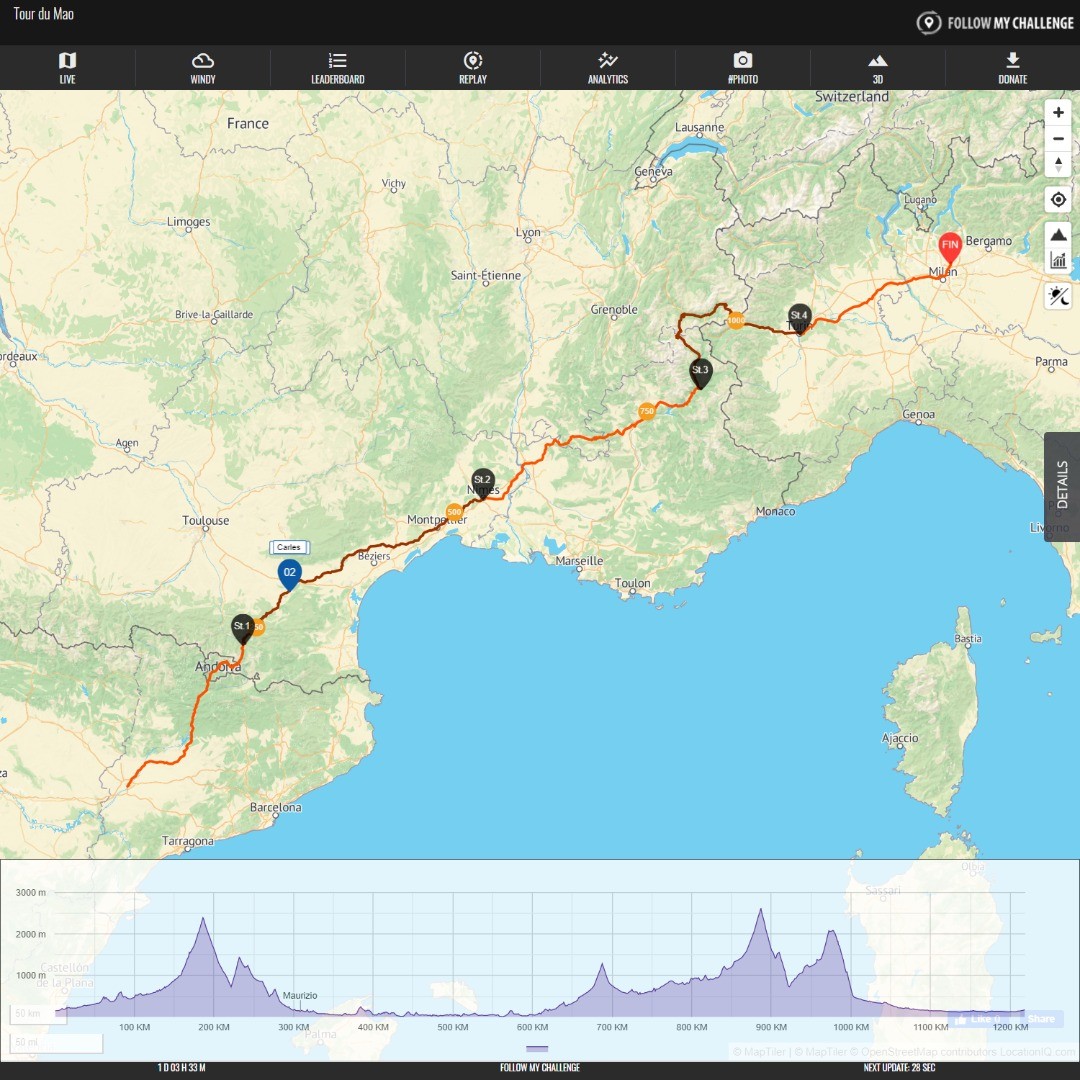Click the St.3 stage marker on the map
The width and height of the screenshot is (1080, 1080).
coord(700,370)
